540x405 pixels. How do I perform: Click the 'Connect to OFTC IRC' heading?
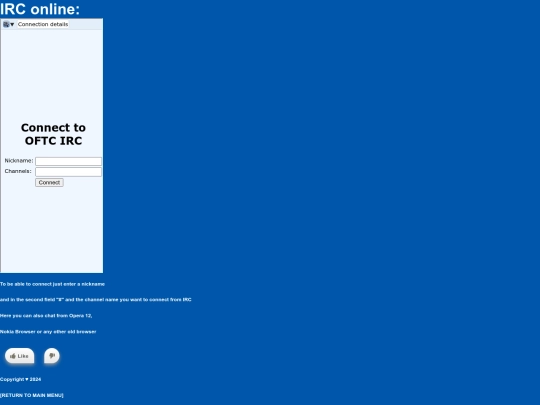point(53,134)
